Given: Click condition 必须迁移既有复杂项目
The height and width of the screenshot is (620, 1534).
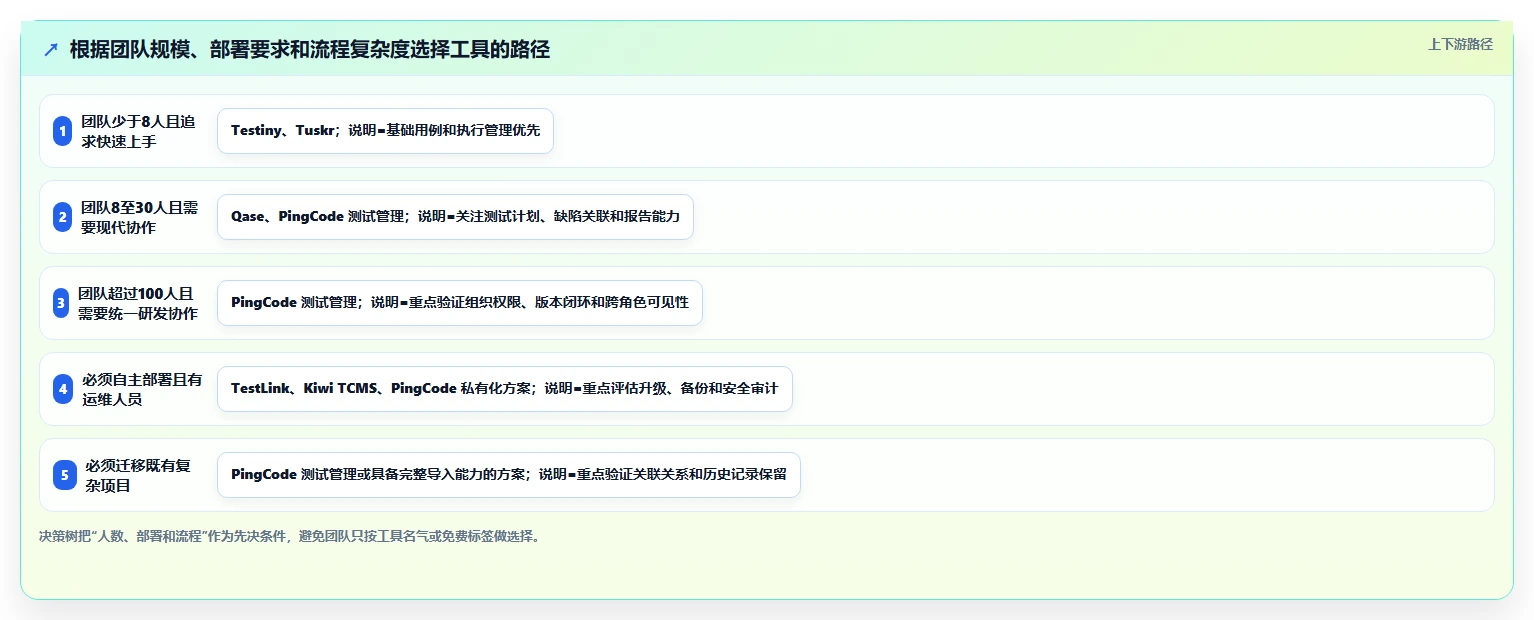Looking at the screenshot, I should [138, 475].
